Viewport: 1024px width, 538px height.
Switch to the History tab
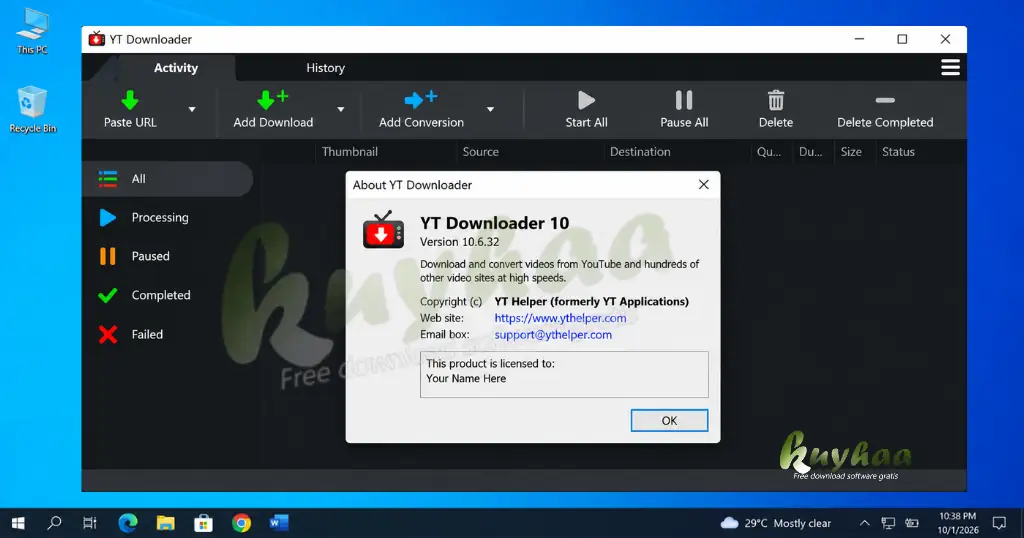pyautogui.click(x=325, y=68)
